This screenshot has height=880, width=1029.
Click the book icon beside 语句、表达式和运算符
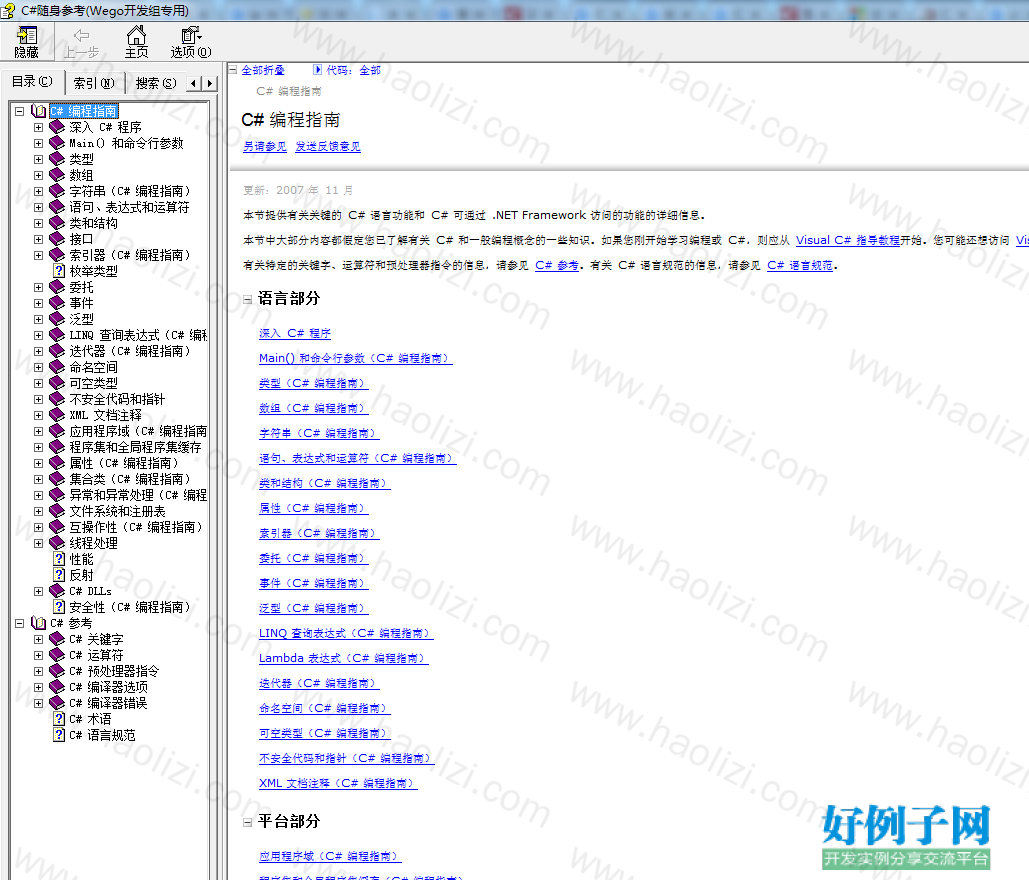[x=57, y=207]
